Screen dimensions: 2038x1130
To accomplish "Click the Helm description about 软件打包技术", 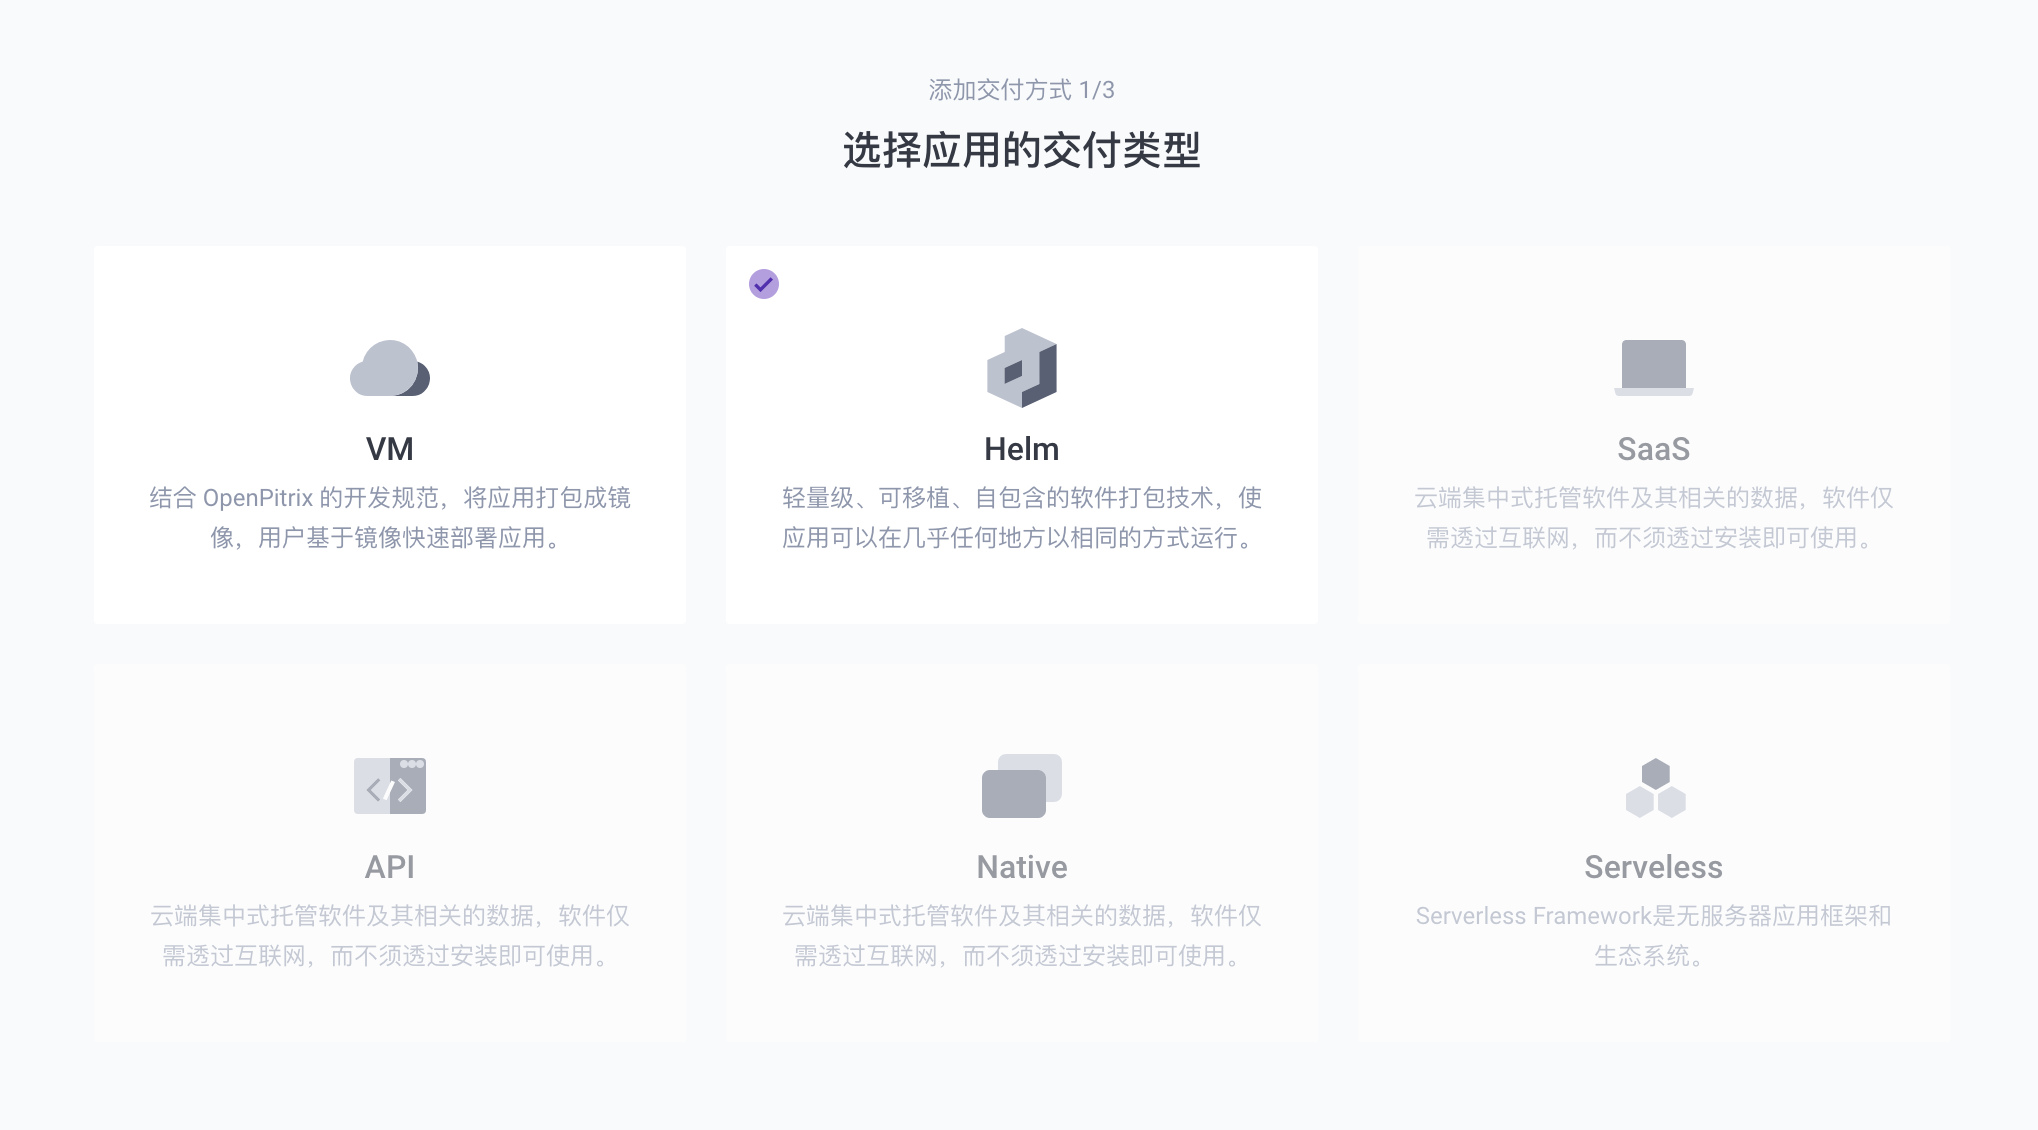I will (1022, 518).
